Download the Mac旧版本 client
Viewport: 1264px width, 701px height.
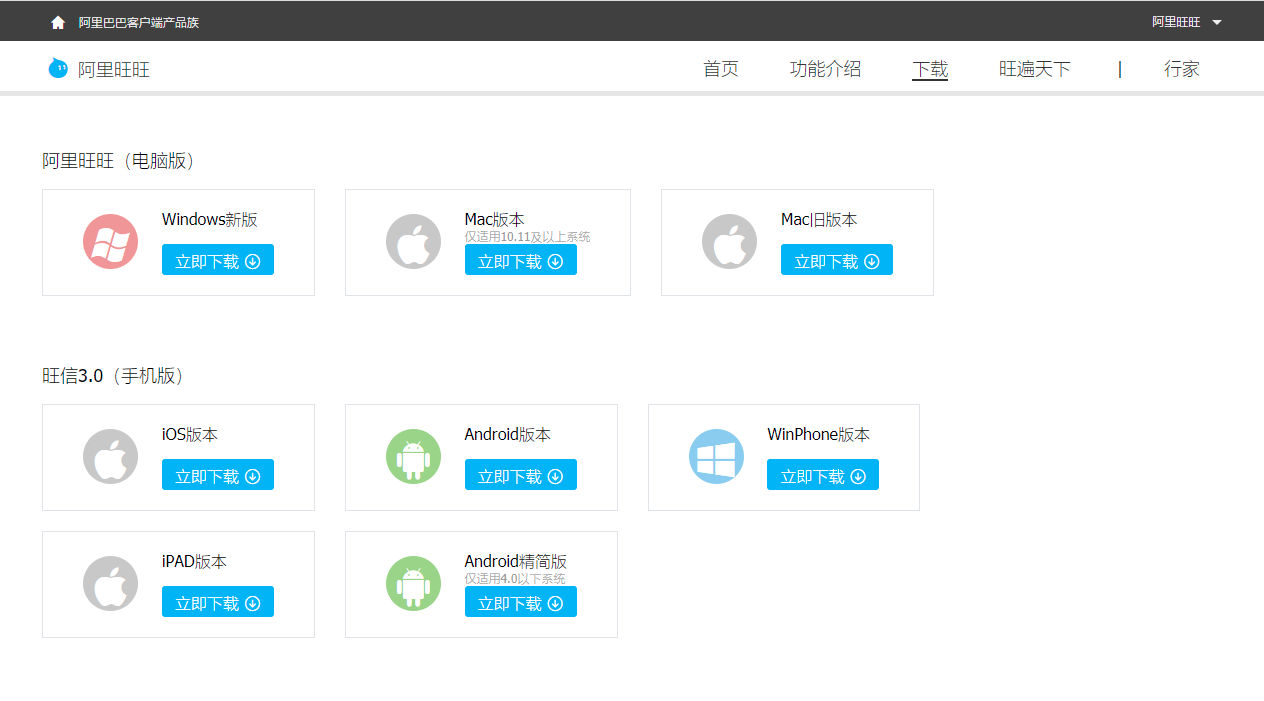point(837,260)
